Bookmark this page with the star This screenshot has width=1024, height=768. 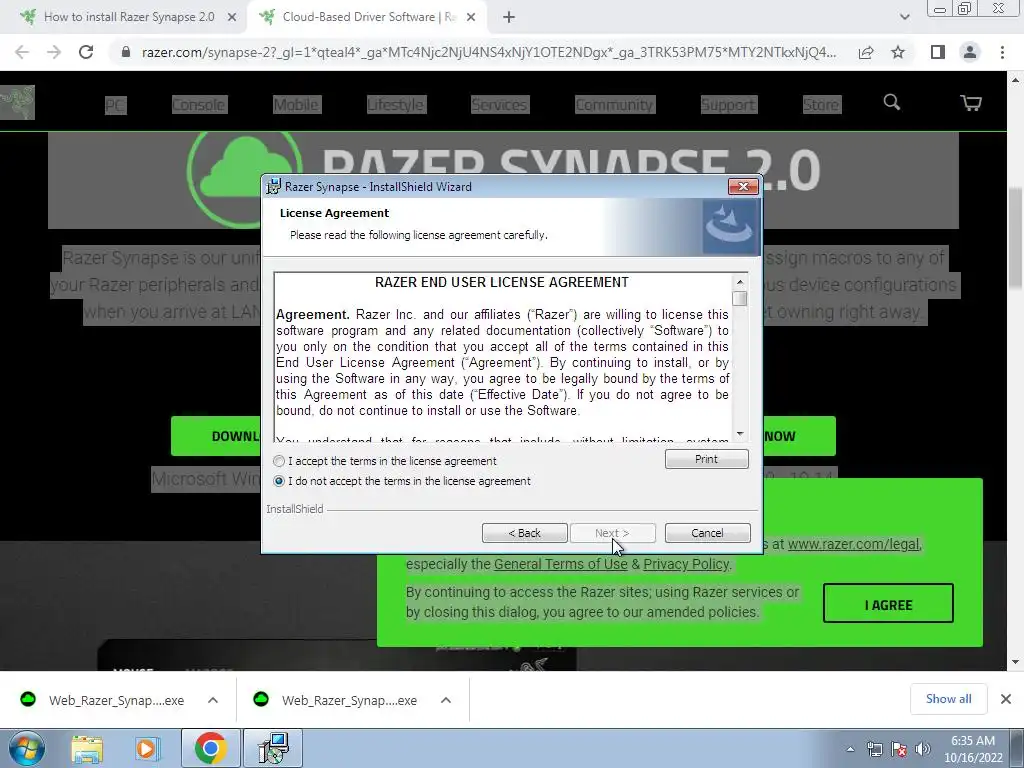click(x=898, y=52)
